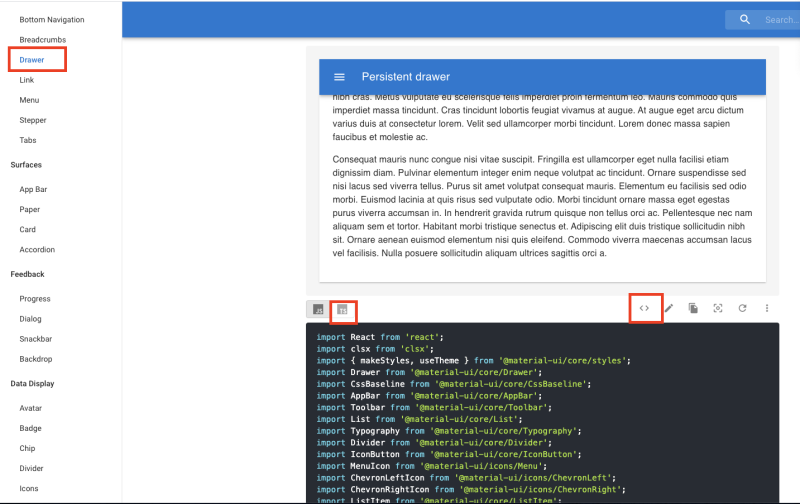Go to the App Bar page
The image size is (800, 504).
click(x=33, y=189)
